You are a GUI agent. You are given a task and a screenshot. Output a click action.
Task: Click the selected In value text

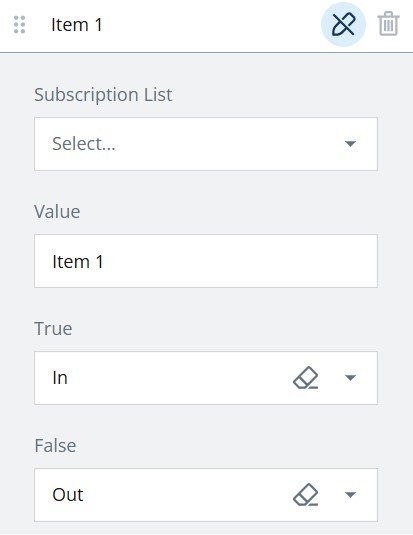pos(60,378)
